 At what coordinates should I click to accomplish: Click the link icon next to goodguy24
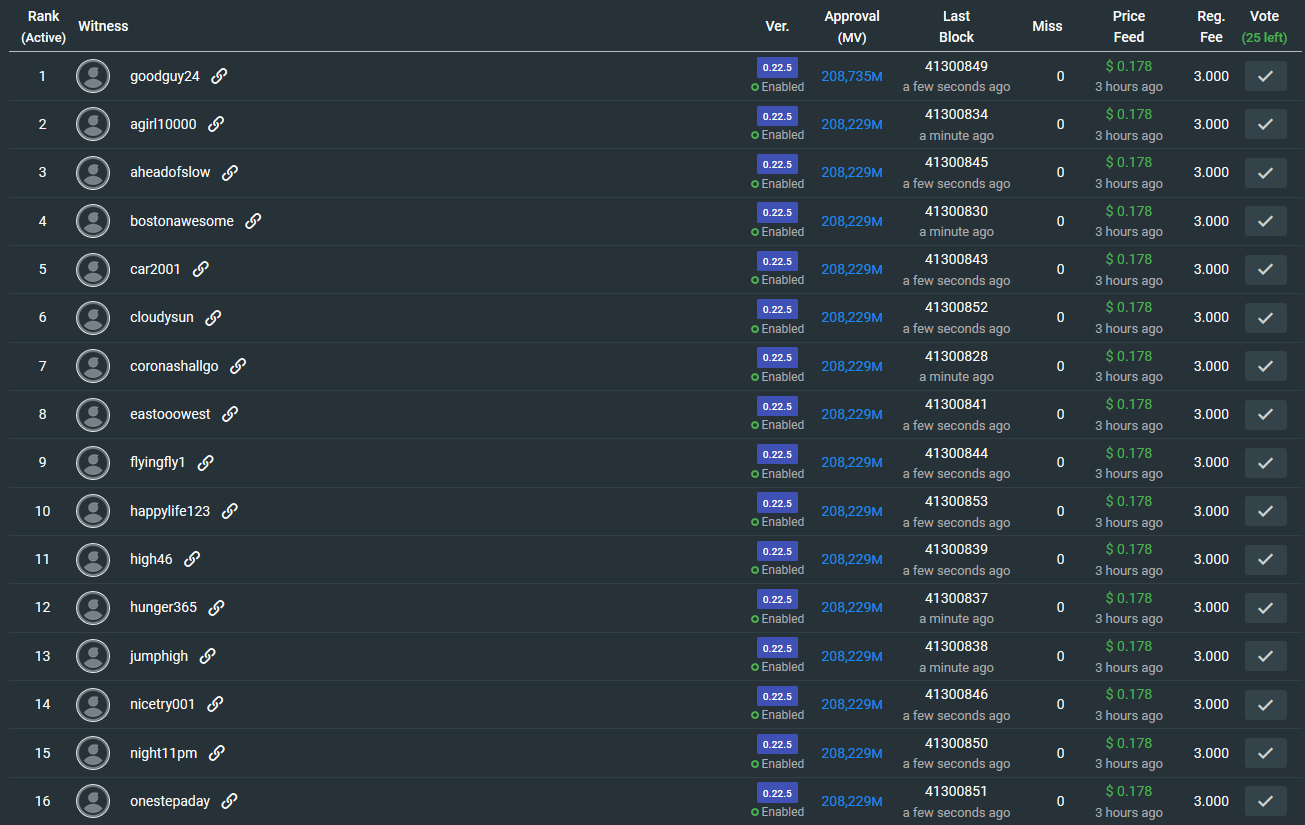(x=219, y=76)
